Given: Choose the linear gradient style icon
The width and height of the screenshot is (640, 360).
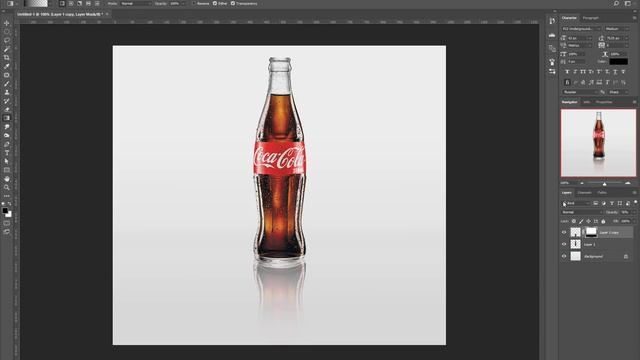Looking at the screenshot, I should [62, 3].
